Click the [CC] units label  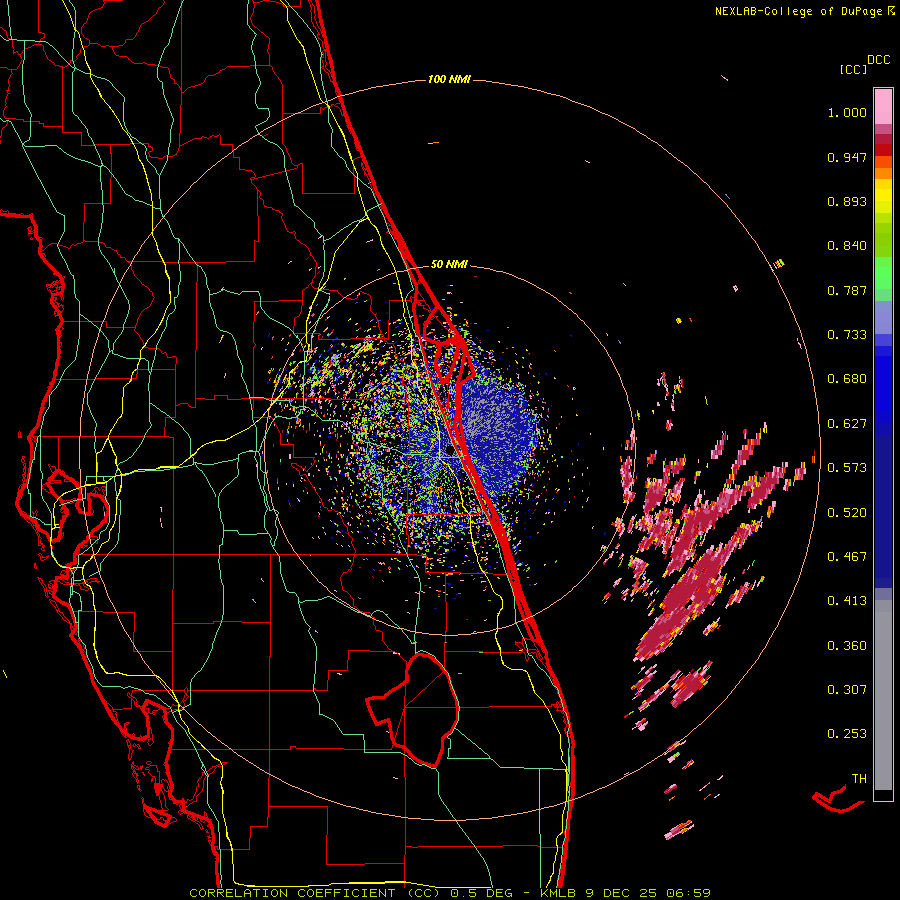point(854,69)
